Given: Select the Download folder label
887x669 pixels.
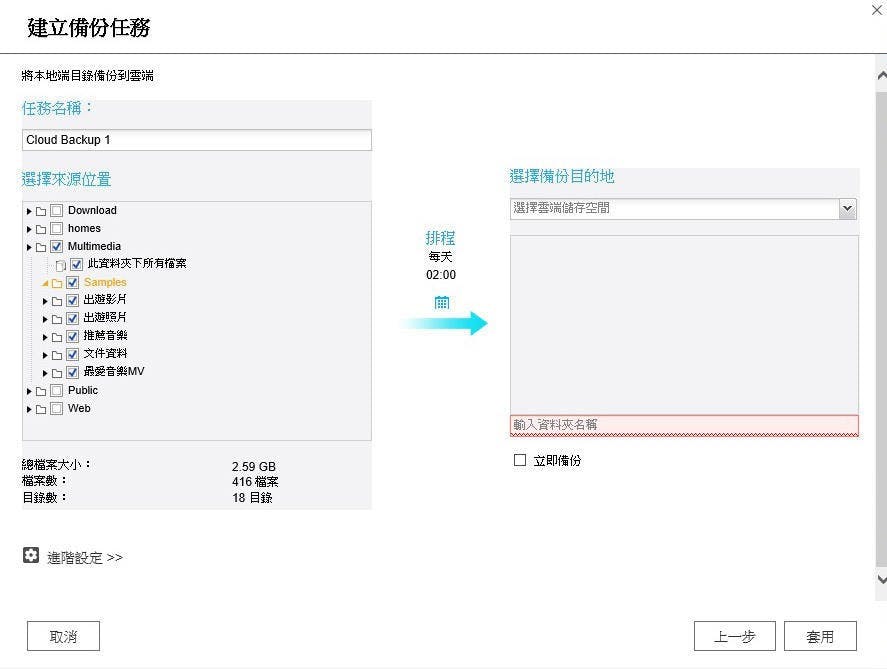Looking at the screenshot, I should 92,210.
